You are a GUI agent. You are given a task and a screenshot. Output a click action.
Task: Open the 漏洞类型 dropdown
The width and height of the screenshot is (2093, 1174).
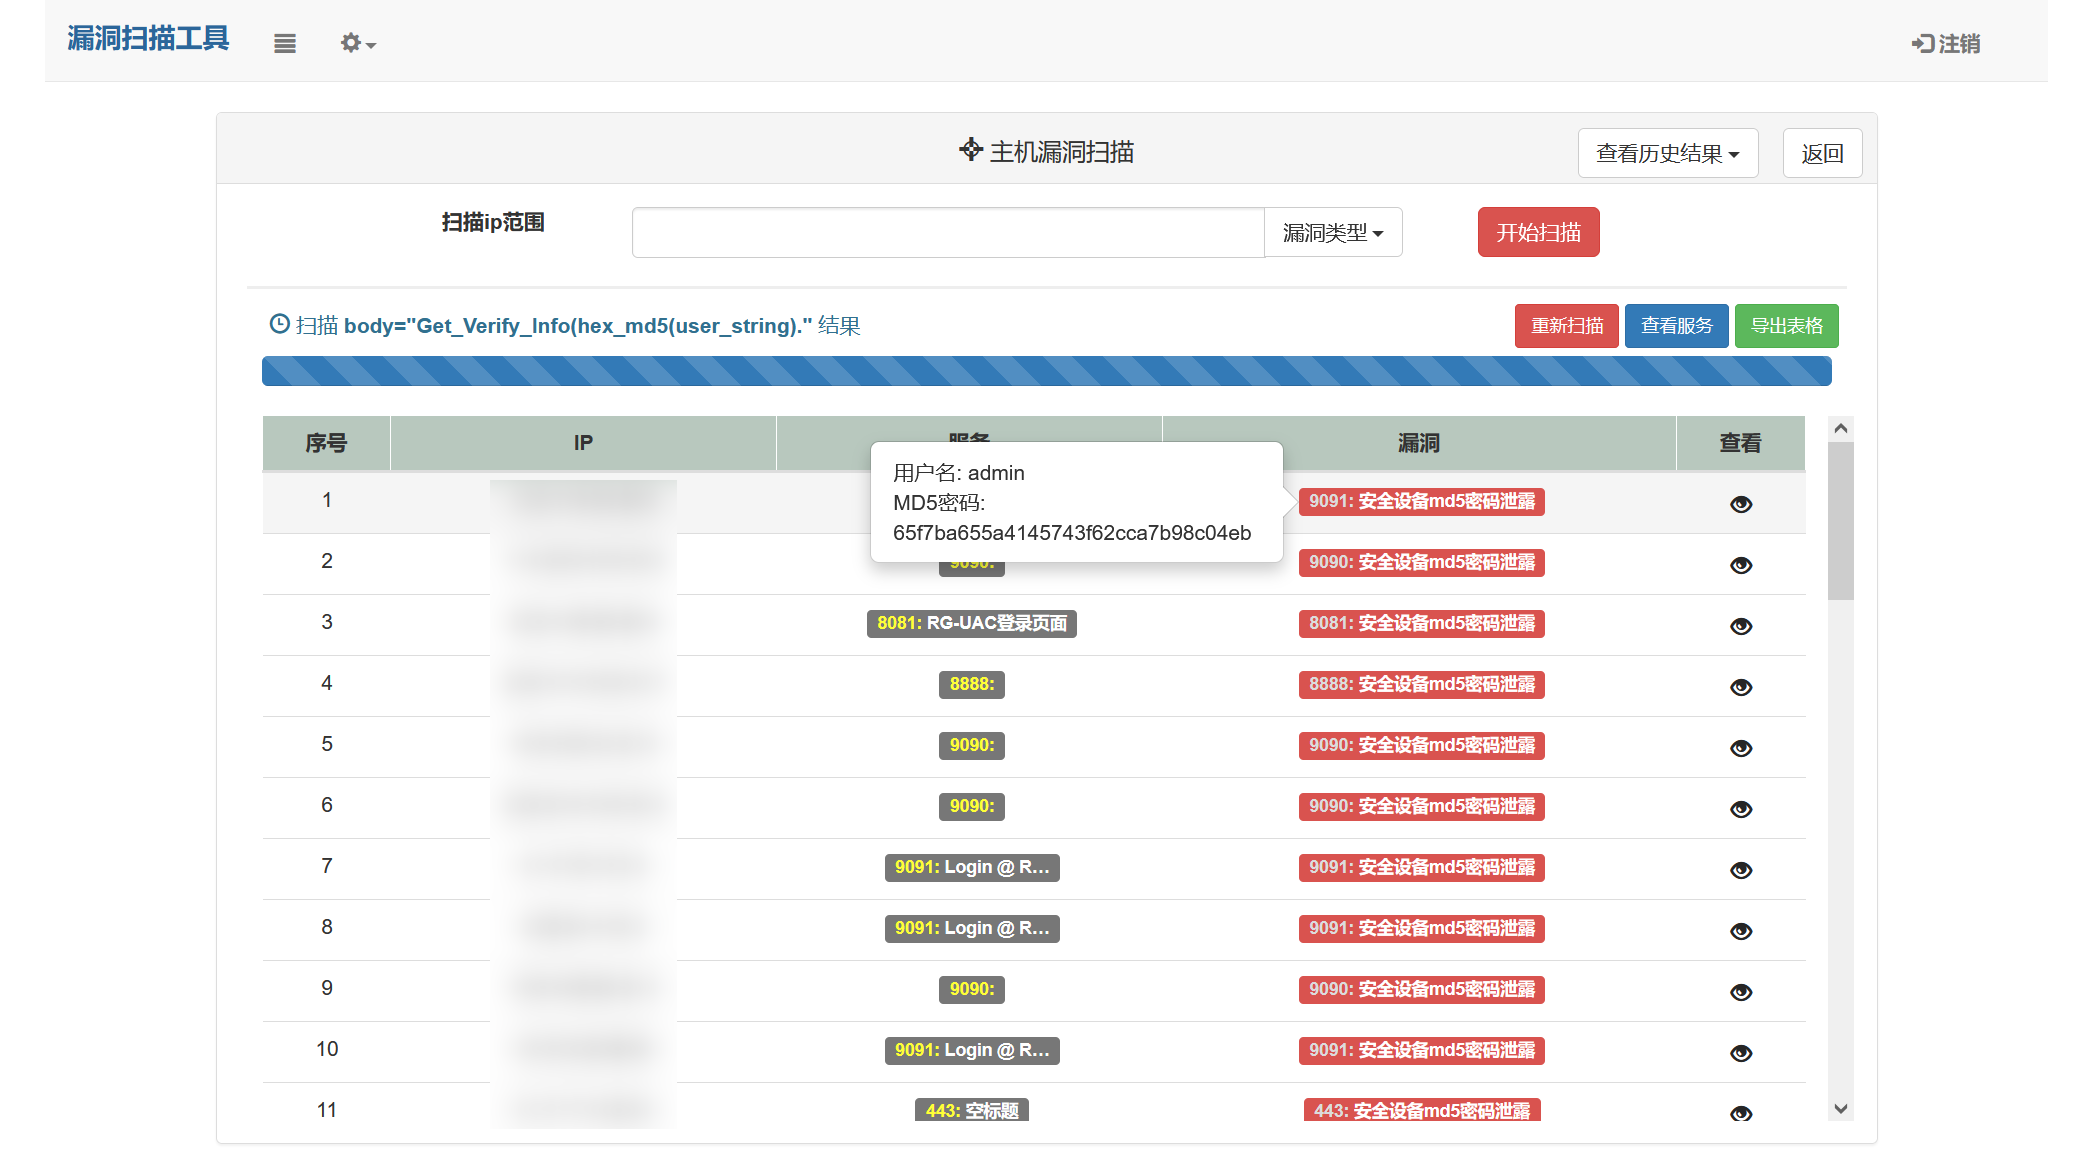coord(1333,233)
